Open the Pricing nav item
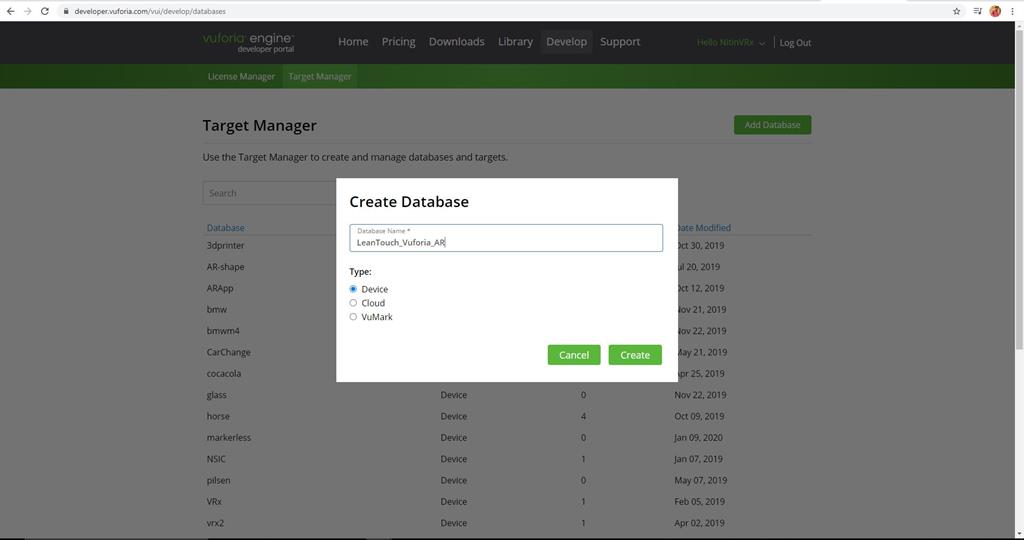 click(x=398, y=42)
